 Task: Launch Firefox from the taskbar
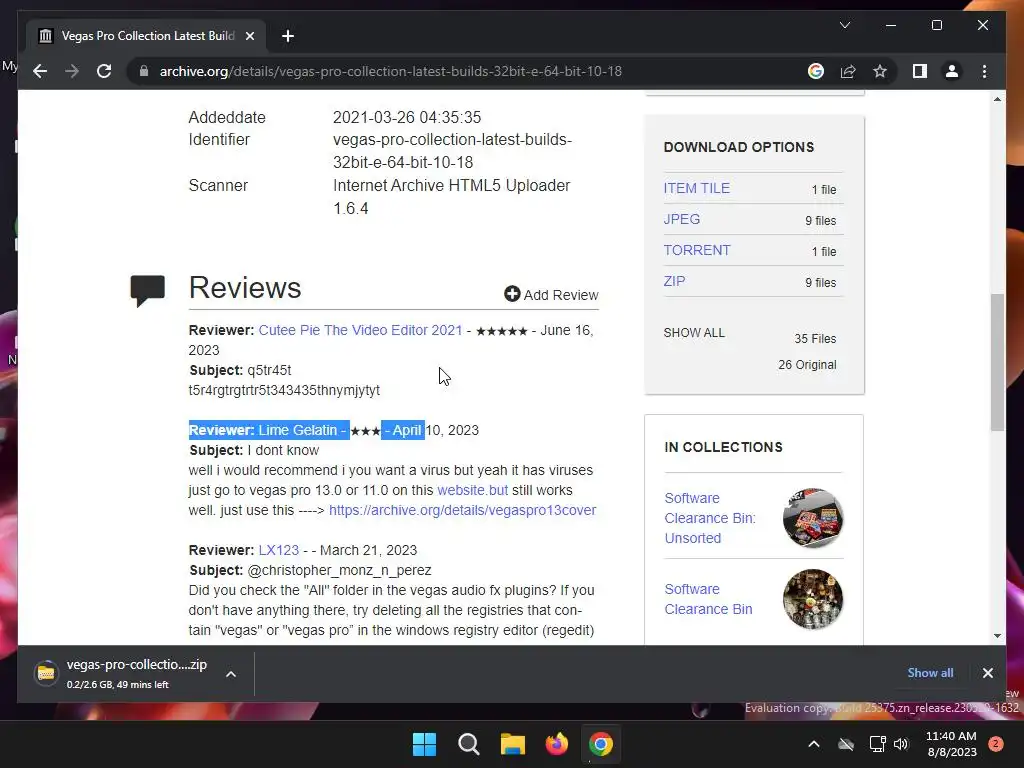click(x=556, y=744)
